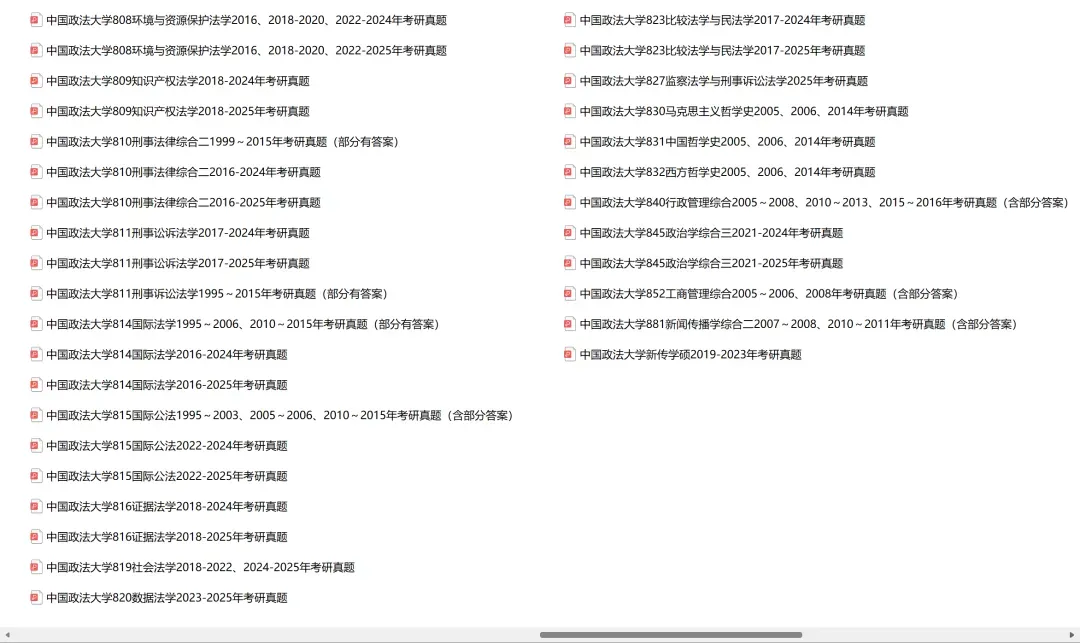1080x643 pixels.
Task: Click the PDF icon beside 新传学硕2019-2023年考研真题
Action: 570,353
